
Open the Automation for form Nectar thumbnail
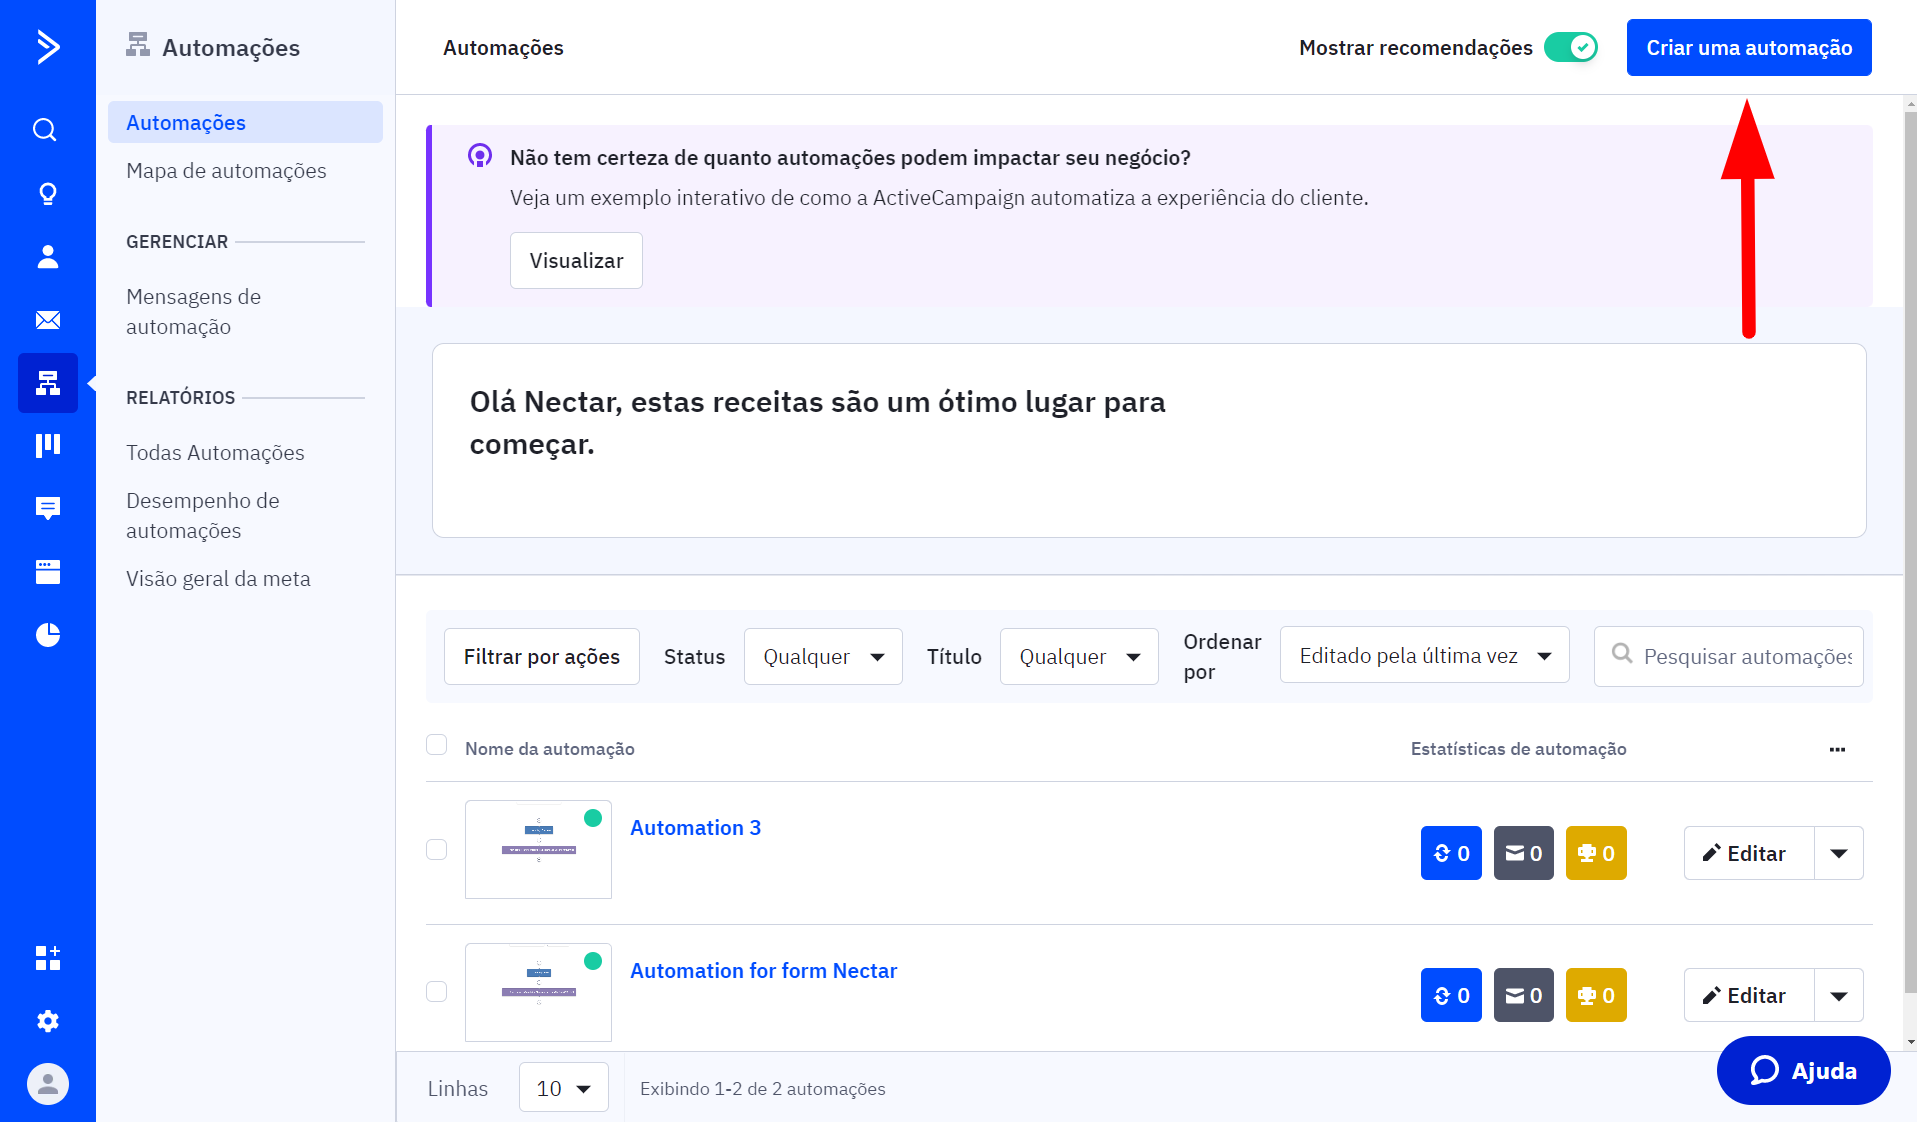click(x=538, y=992)
